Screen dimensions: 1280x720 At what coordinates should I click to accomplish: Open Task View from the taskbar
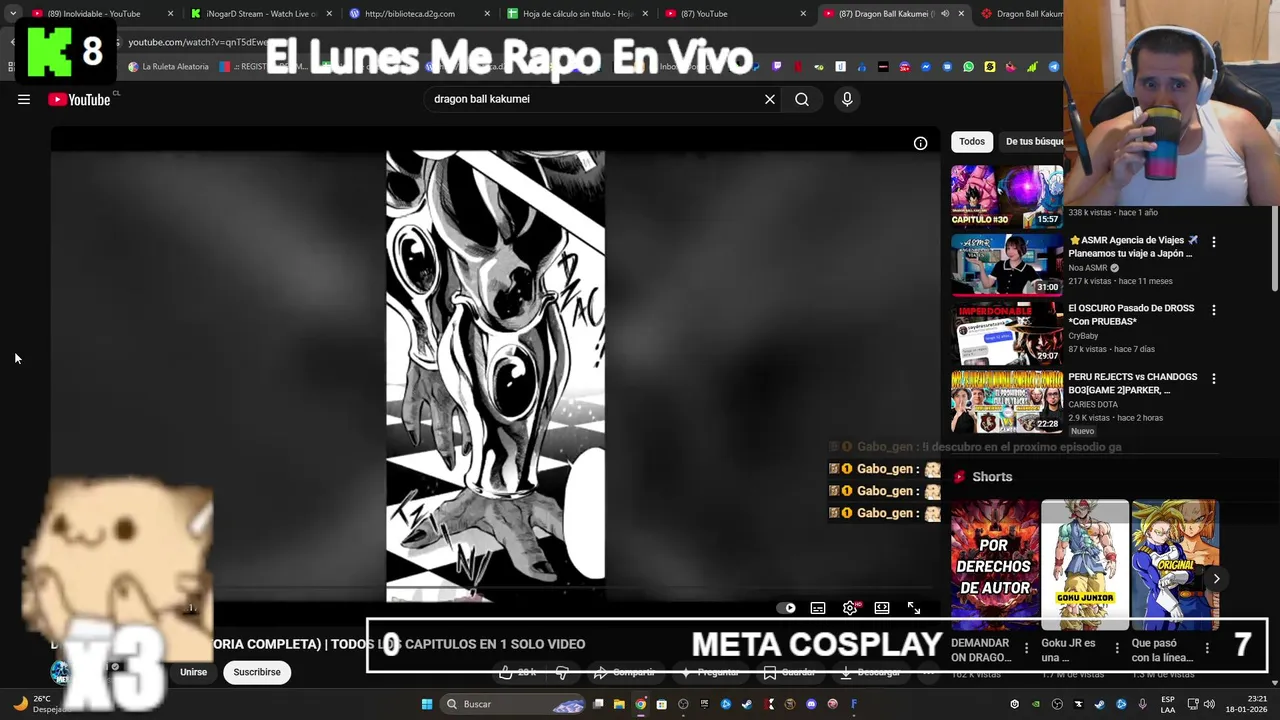pyautogui.click(x=598, y=704)
